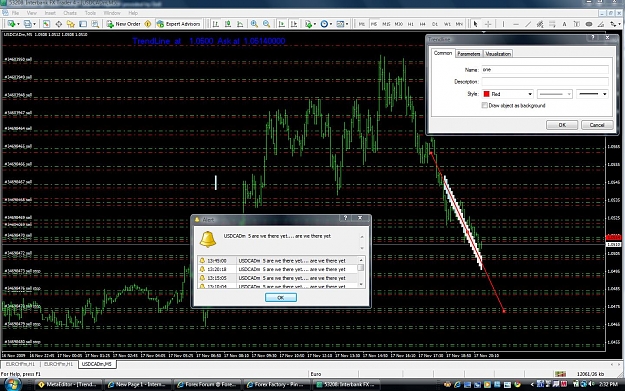Click Cancel in the Trendline dialog
Screen dimensions: 625x391
(597, 125)
